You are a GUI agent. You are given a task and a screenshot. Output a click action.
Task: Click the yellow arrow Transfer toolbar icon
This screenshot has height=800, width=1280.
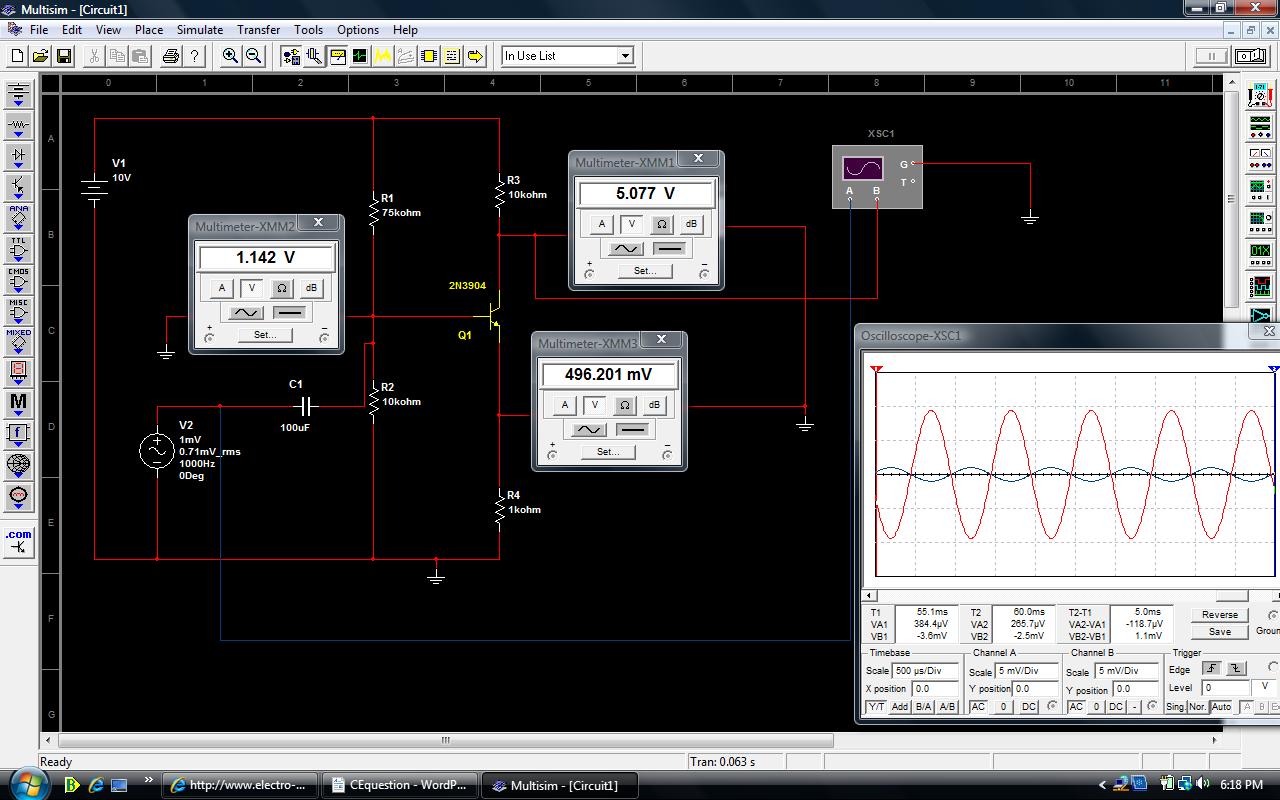(475, 56)
